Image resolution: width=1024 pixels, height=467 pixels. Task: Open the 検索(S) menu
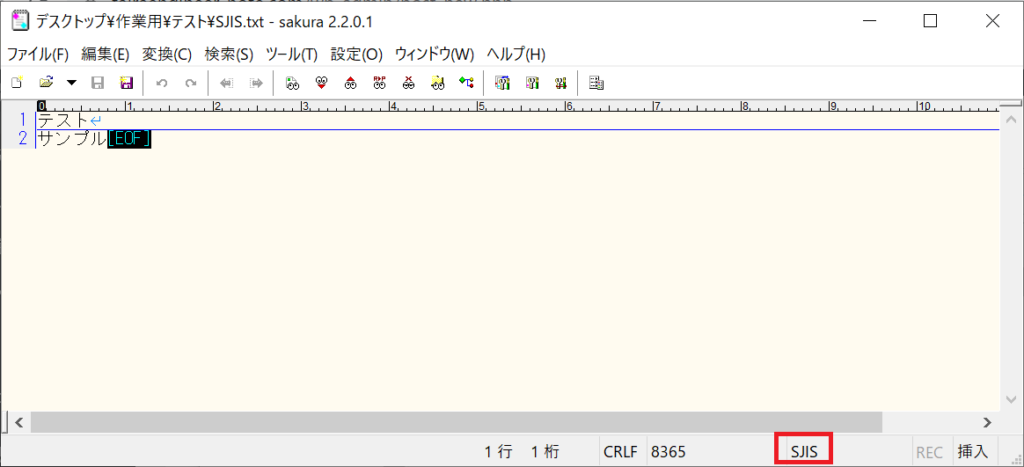point(229,54)
